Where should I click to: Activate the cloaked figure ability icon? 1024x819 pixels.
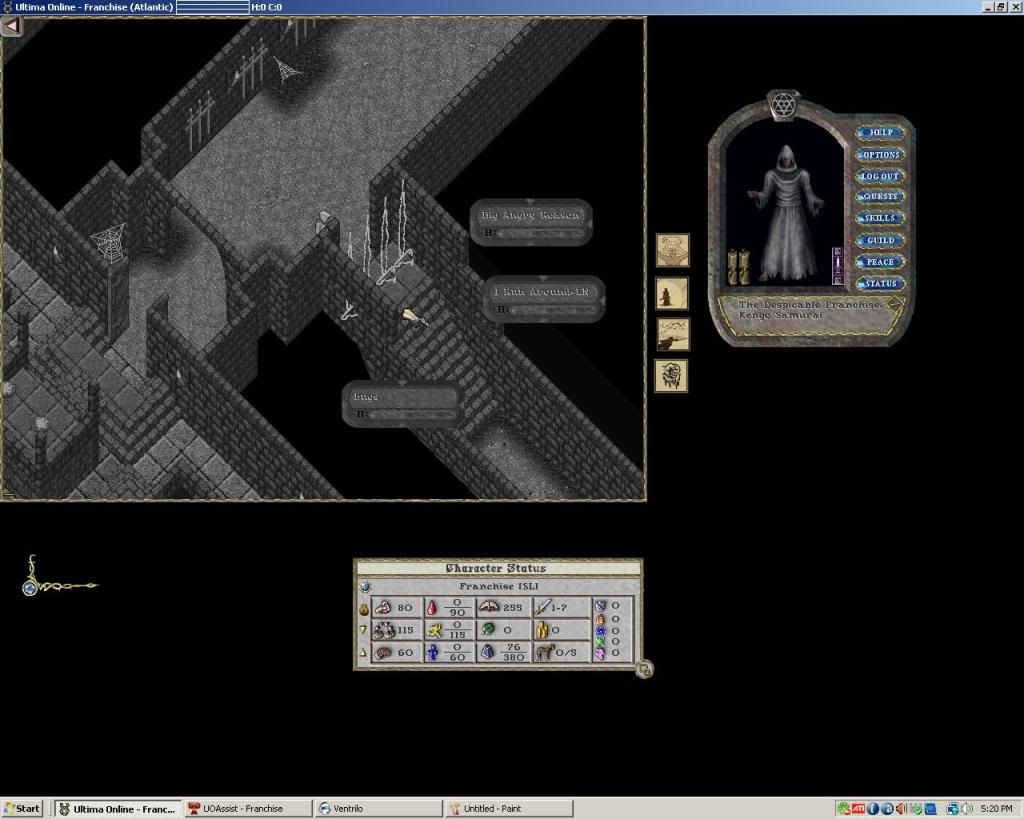[x=672, y=293]
